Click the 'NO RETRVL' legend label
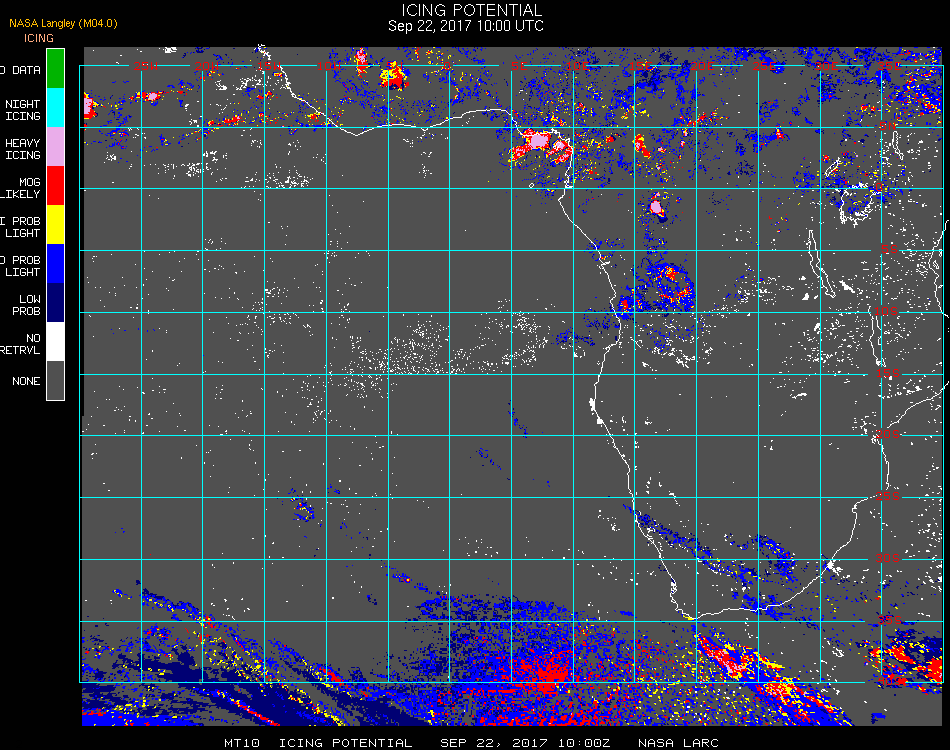Image resolution: width=950 pixels, height=750 pixels. (x=20, y=344)
